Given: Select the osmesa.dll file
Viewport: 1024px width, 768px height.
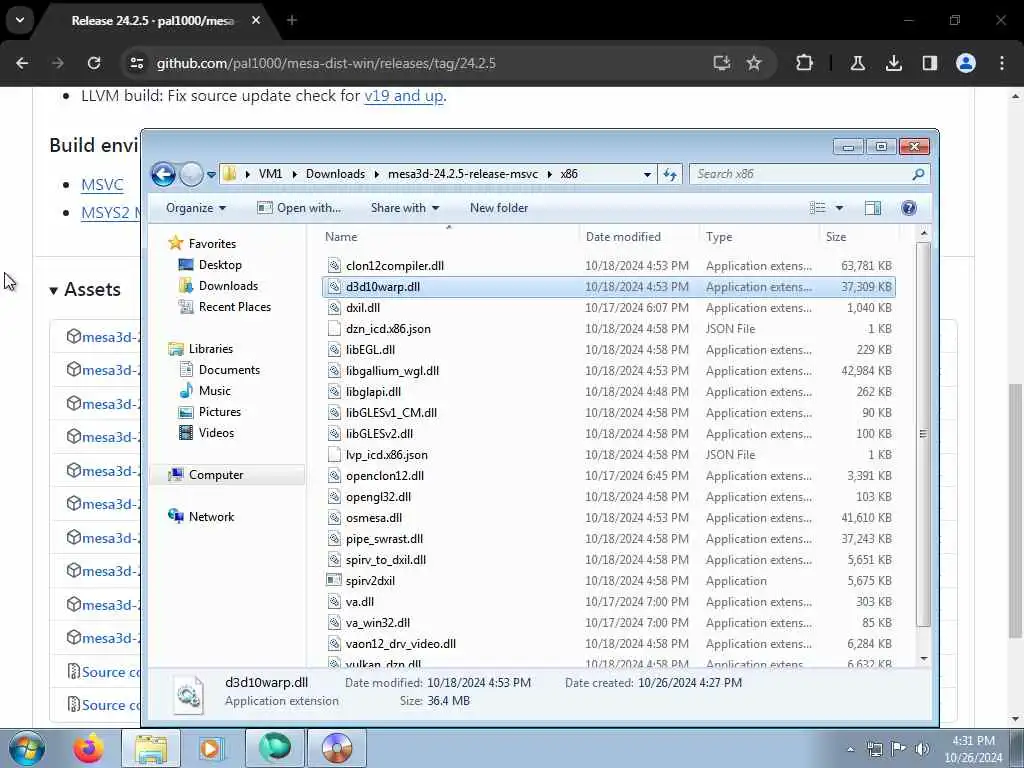Looking at the screenshot, I should coord(374,517).
